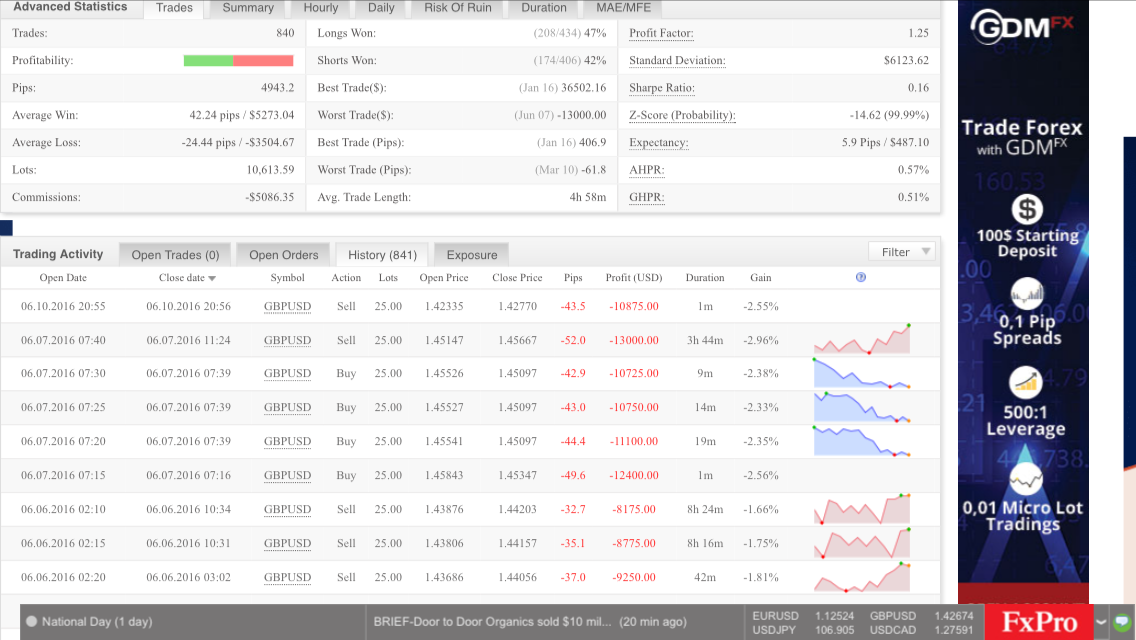Click the USDJPY quote in the ticker
This screenshot has width=1136, height=640.
tap(803, 630)
